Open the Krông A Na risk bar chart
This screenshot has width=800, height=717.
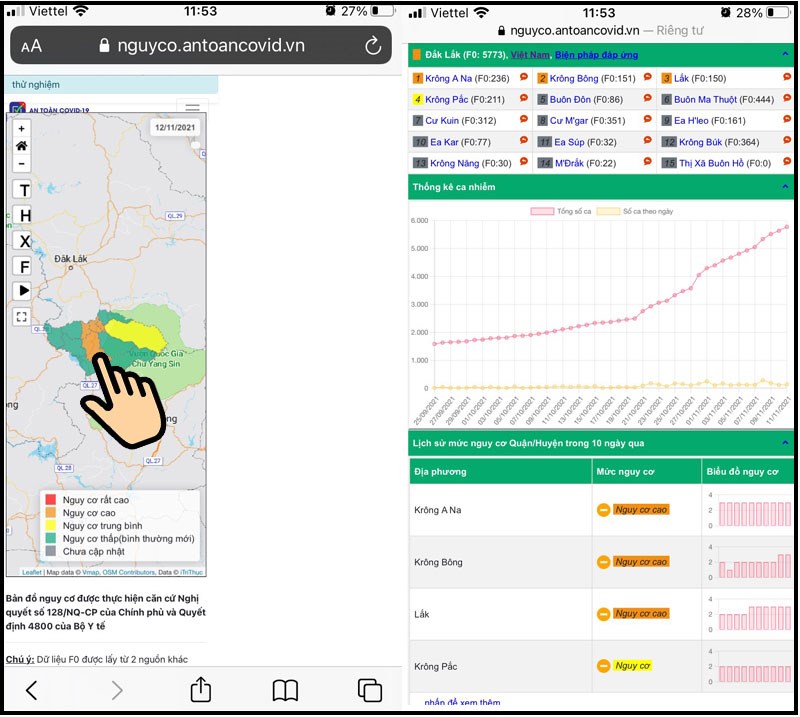click(x=749, y=510)
